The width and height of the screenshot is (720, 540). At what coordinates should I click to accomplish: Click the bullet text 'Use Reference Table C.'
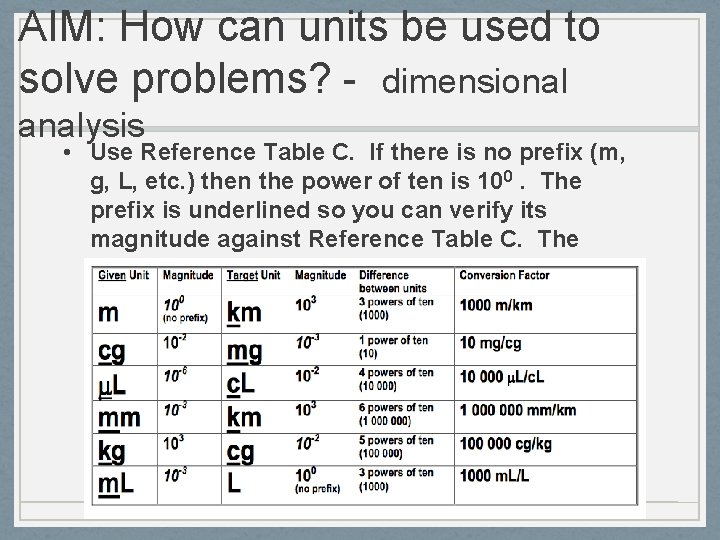(222, 152)
